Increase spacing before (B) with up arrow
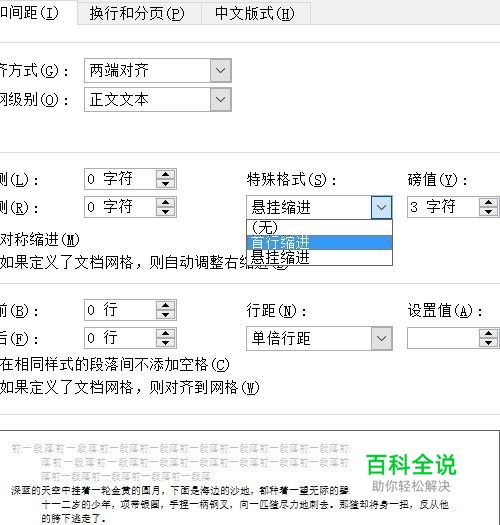 166,305
